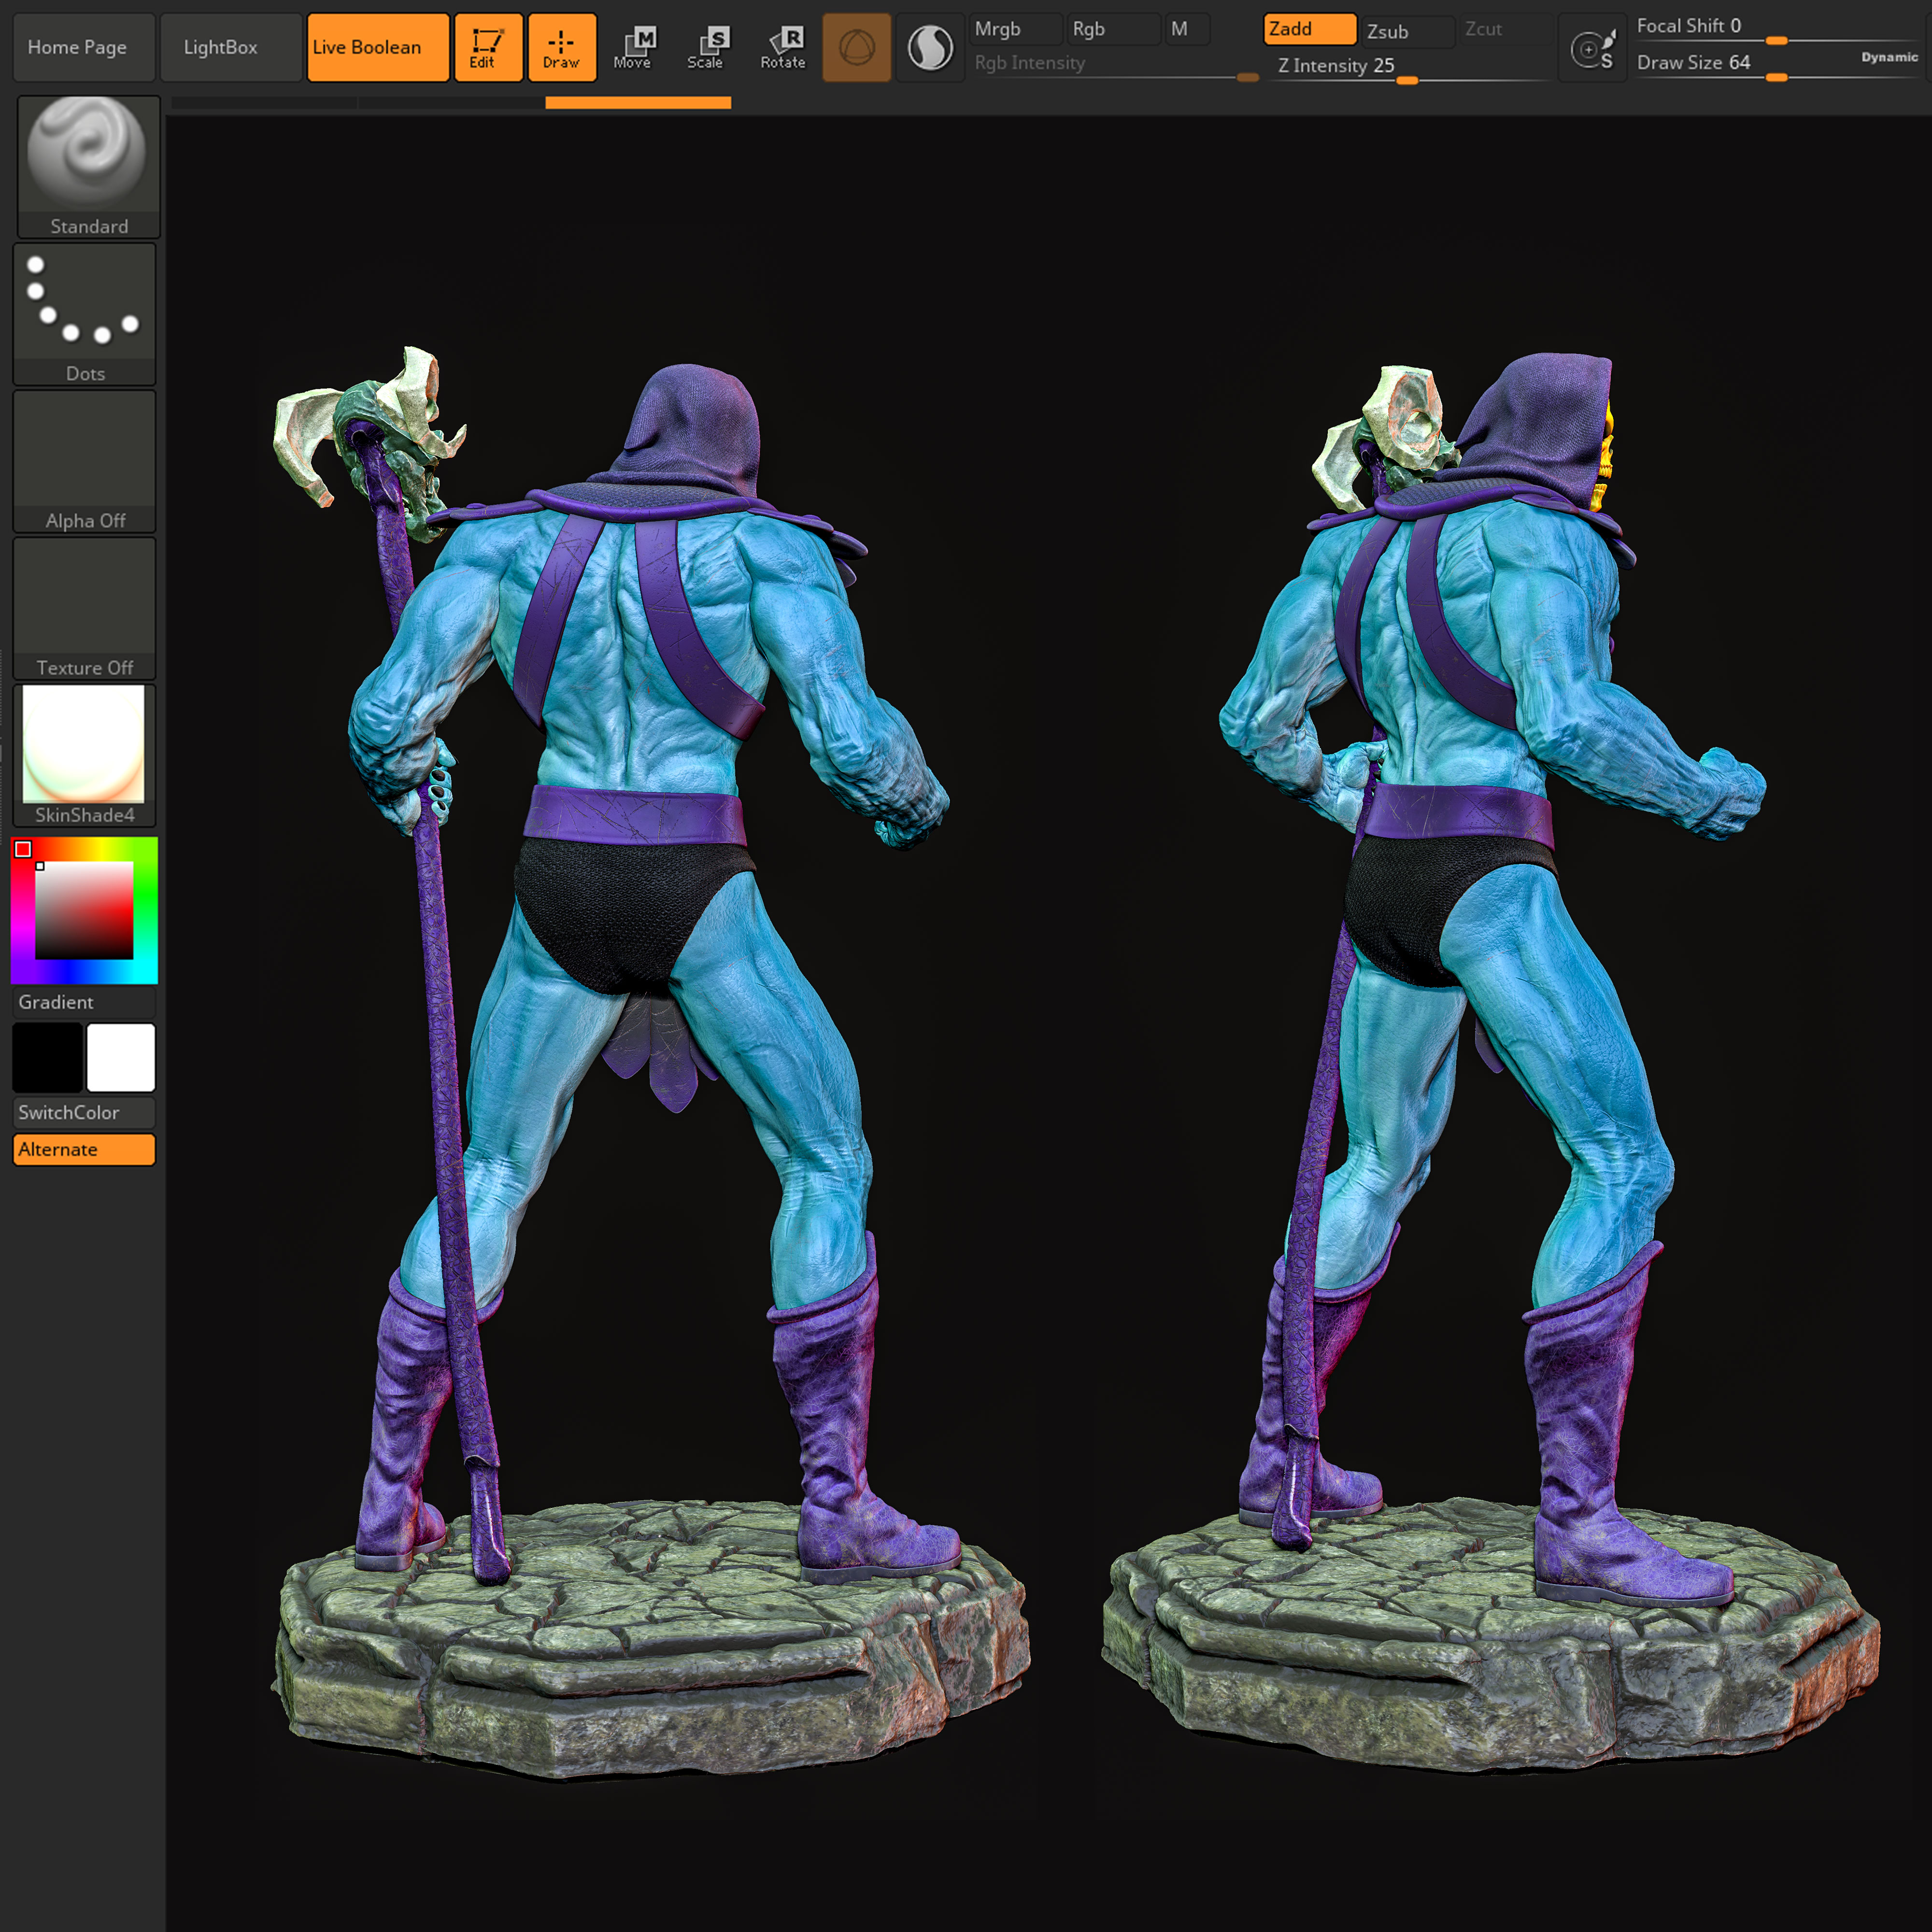The height and width of the screenshot is (1932, 1932).
Task: Open the Texture Off selector
Action: (85, 608)
